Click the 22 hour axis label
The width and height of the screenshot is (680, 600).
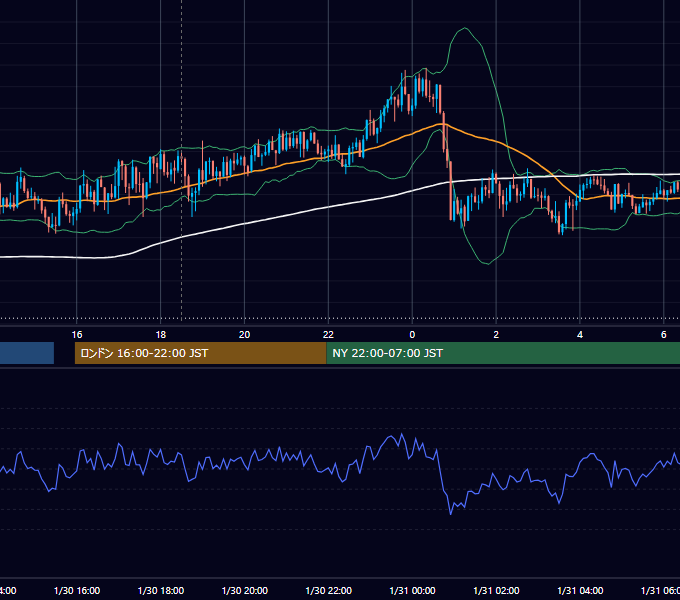328,335
